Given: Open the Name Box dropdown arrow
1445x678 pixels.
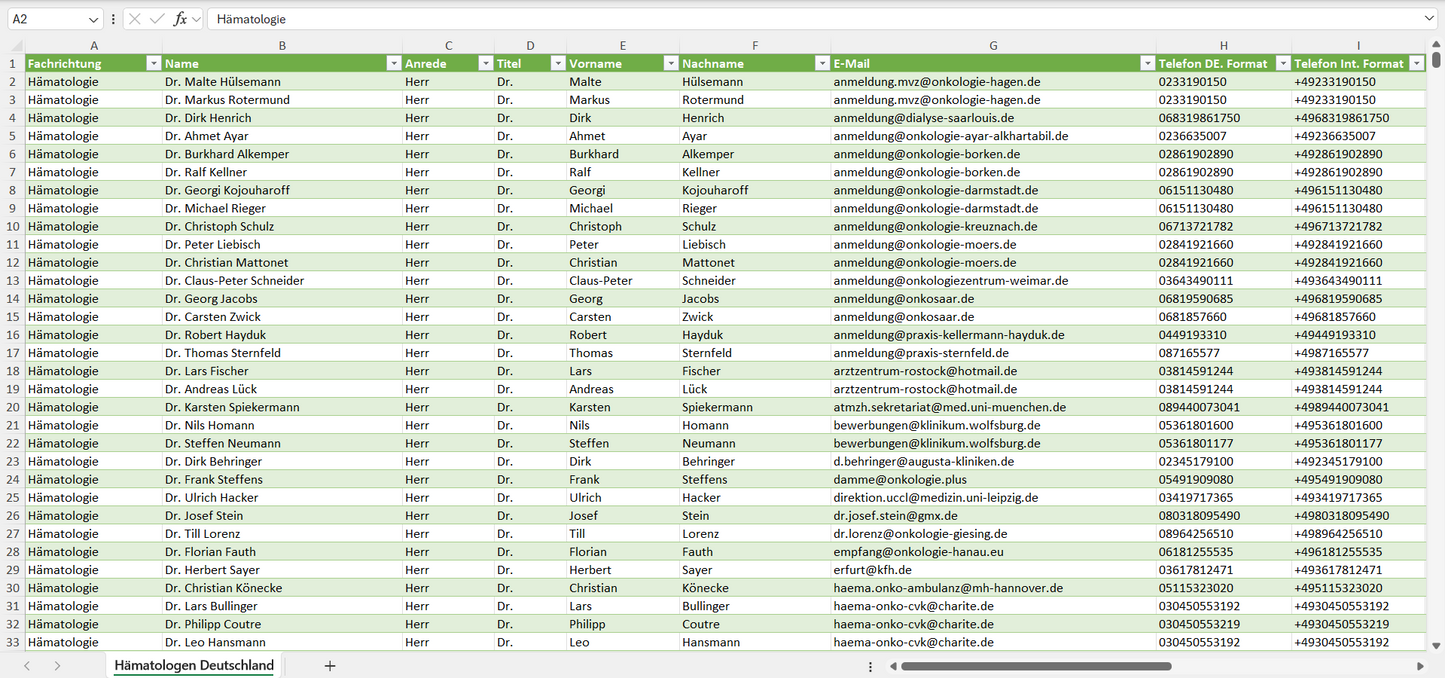Looking at the screenshot, I should coord(94,19).
